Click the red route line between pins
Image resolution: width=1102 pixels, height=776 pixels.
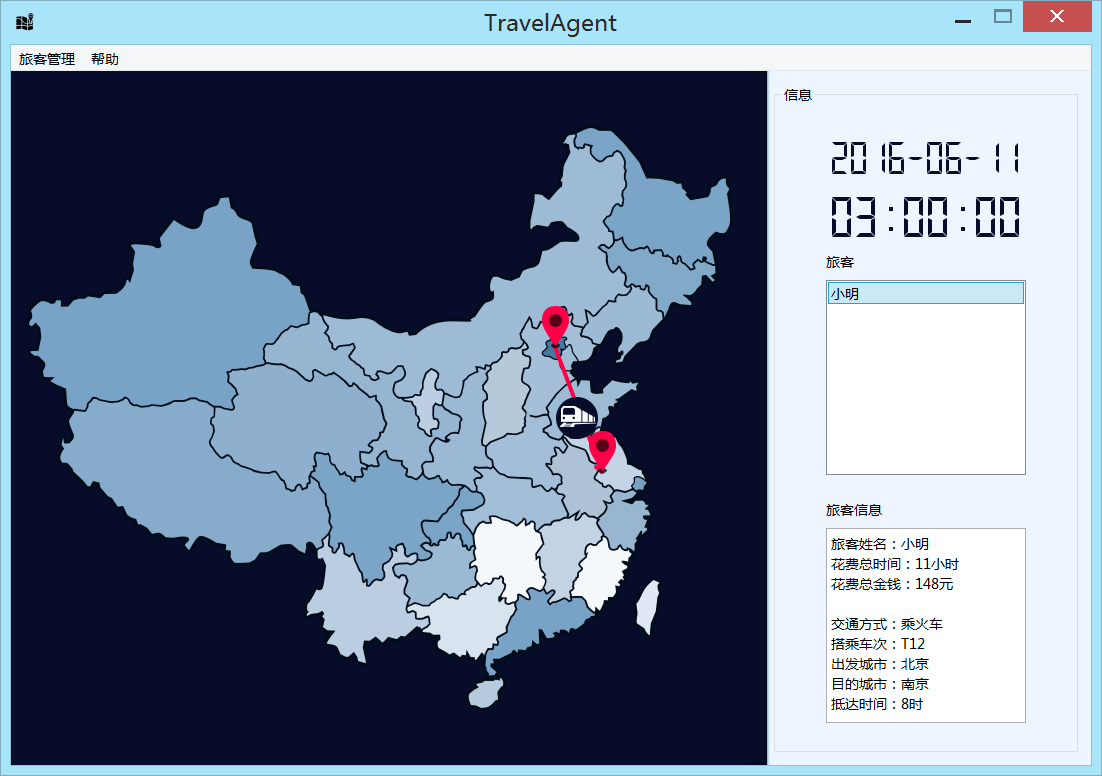coord(564,373)
